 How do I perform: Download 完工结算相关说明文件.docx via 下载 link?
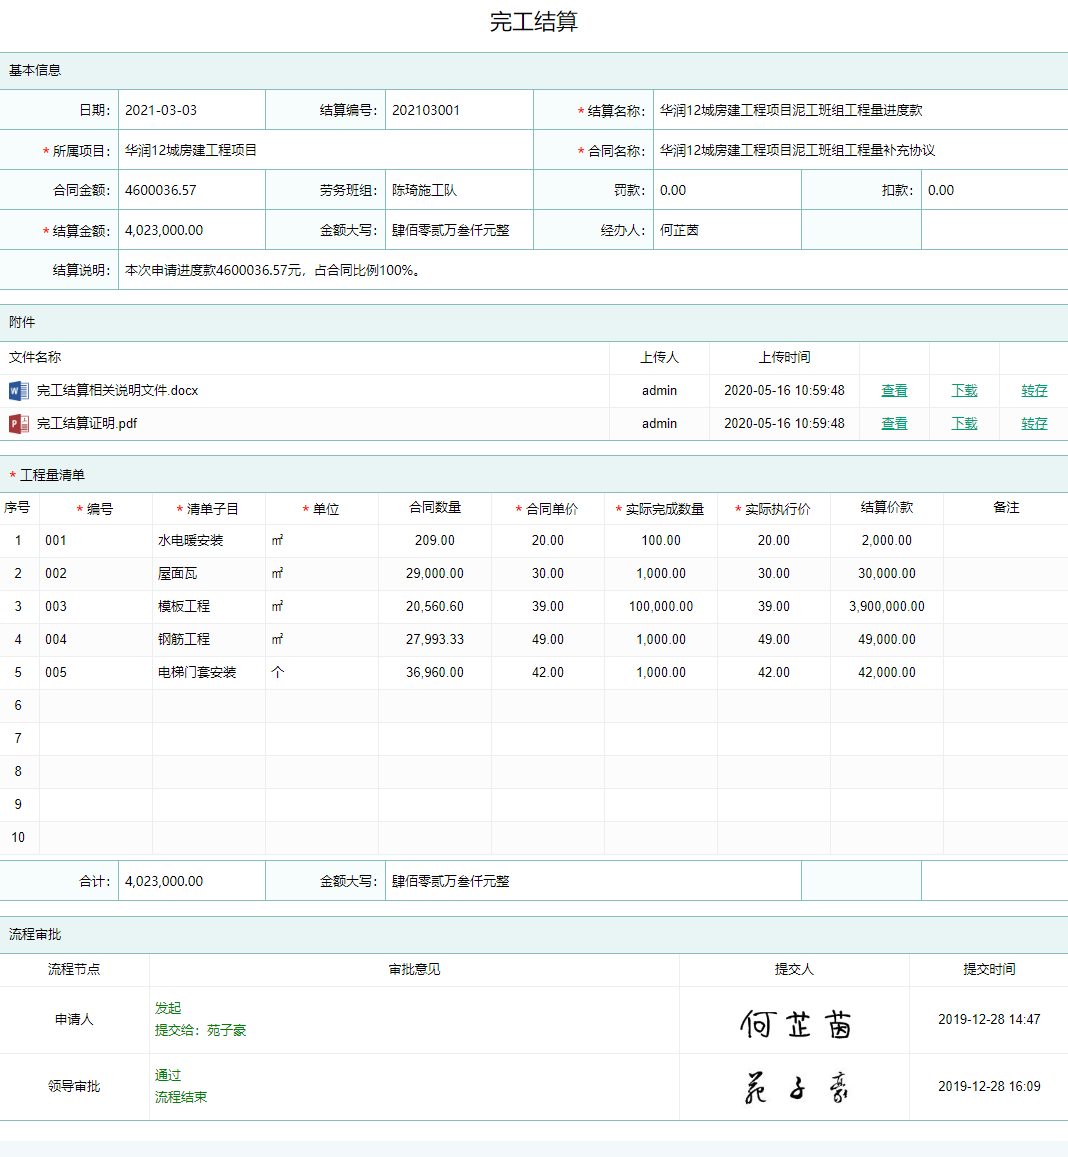[x=964, y=390]
